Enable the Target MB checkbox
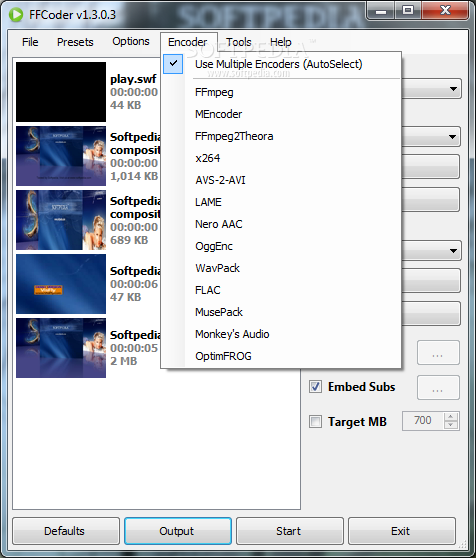 (x=316, y=422)
